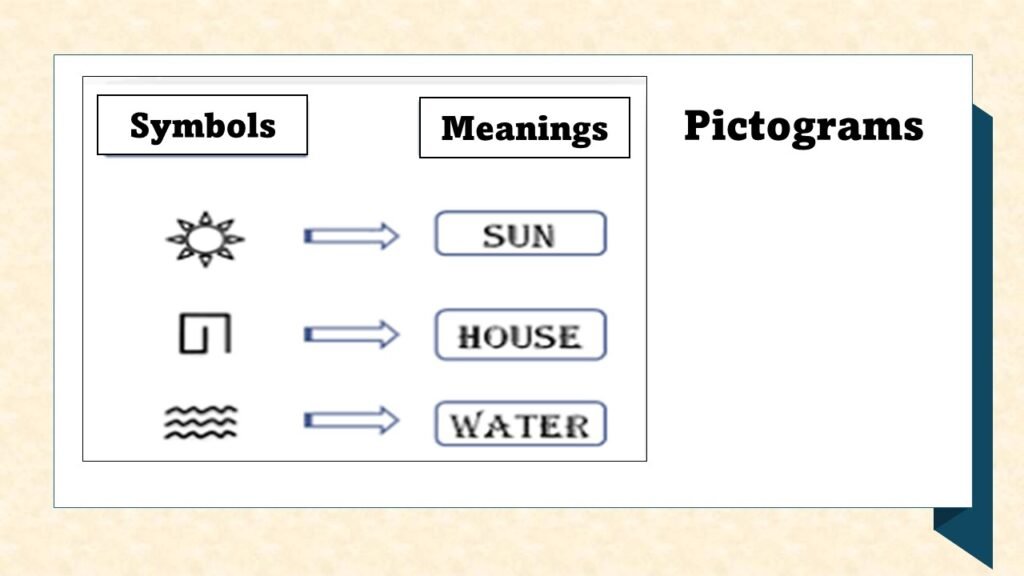Select the SUN meaning box
1024x576 pixels.
coord(520,233)
